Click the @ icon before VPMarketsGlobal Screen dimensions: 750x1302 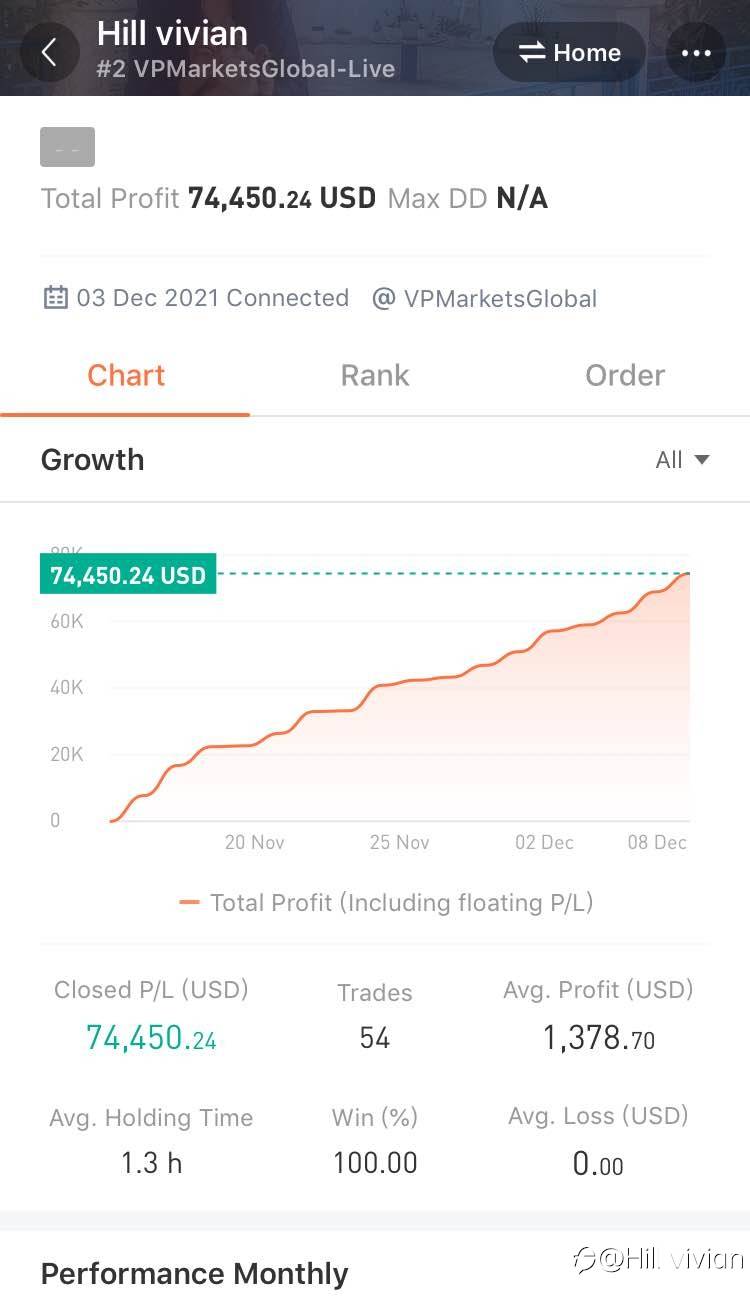pyautogui.click(x=383, y=298)
